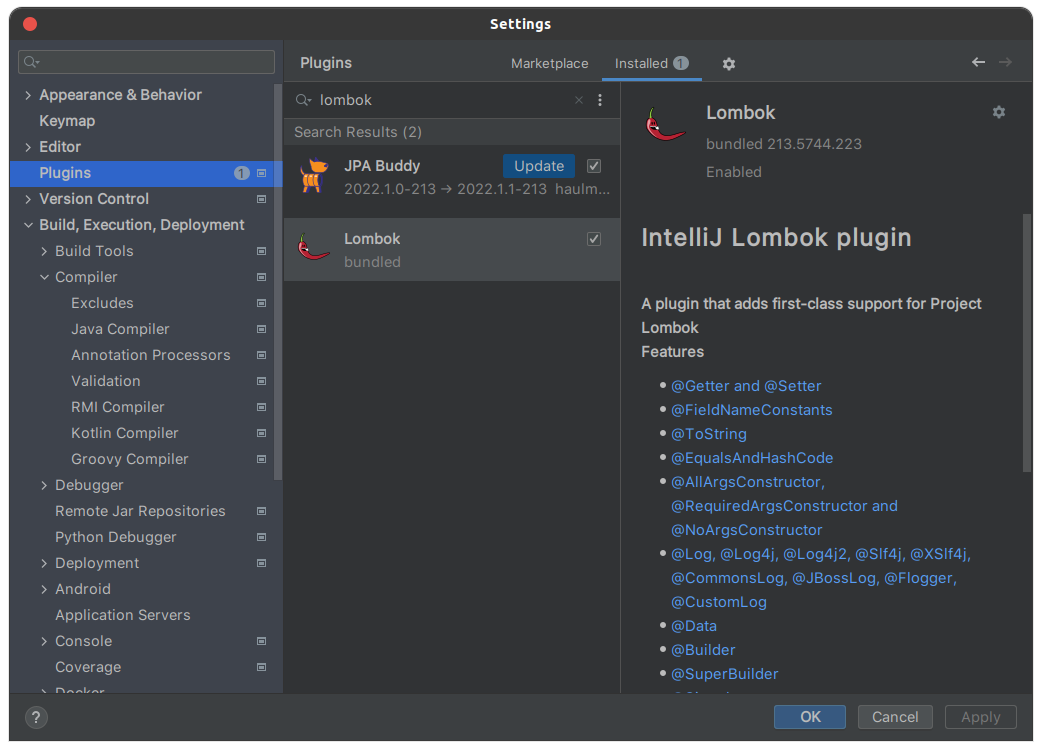The image size is (1042, 750).
Task: Switch to the Marketplace tab
Action: (x=550, y=64)
